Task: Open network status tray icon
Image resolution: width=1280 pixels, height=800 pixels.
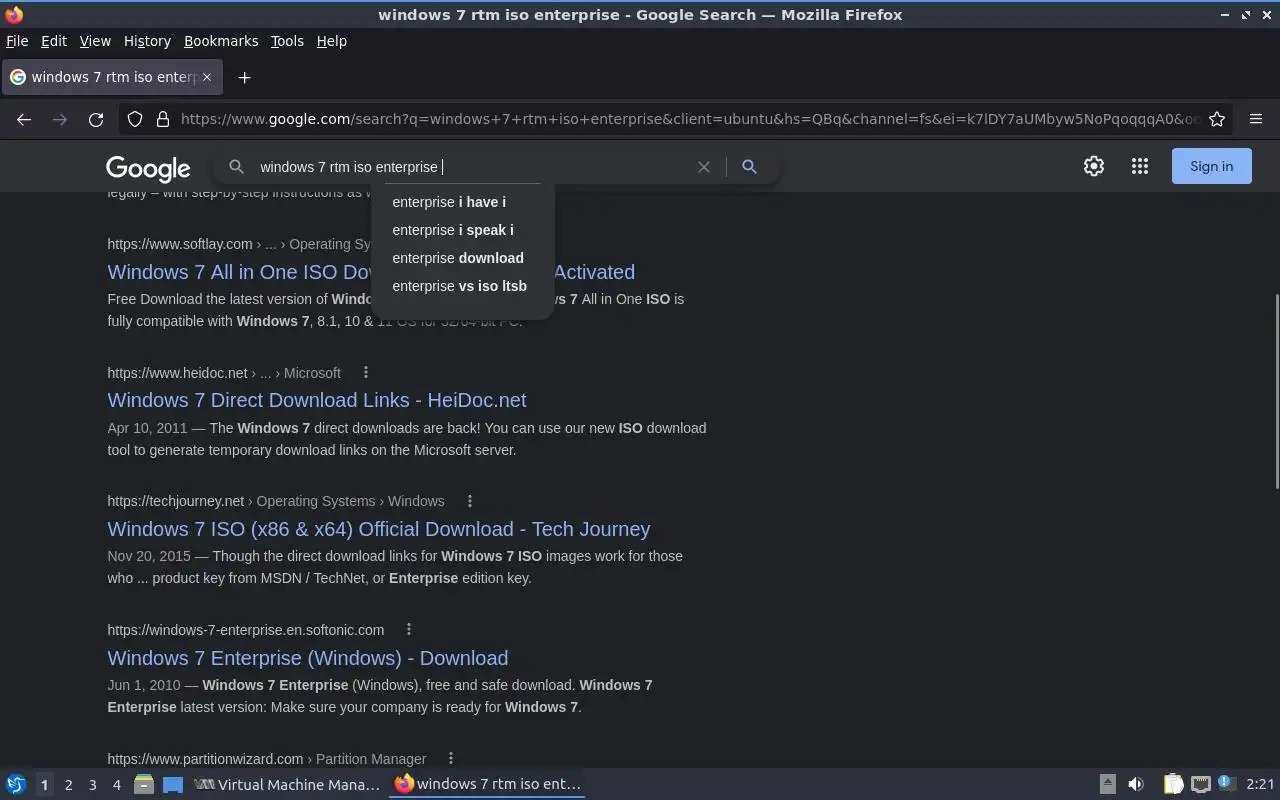Action: [1201, 785]
